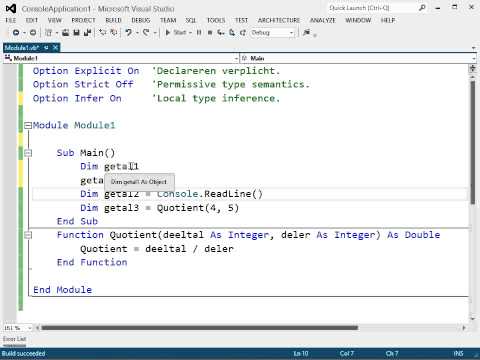Open the PROJECT menu
The height and width of the screenshot is (360, 480).
click(83, 20)
